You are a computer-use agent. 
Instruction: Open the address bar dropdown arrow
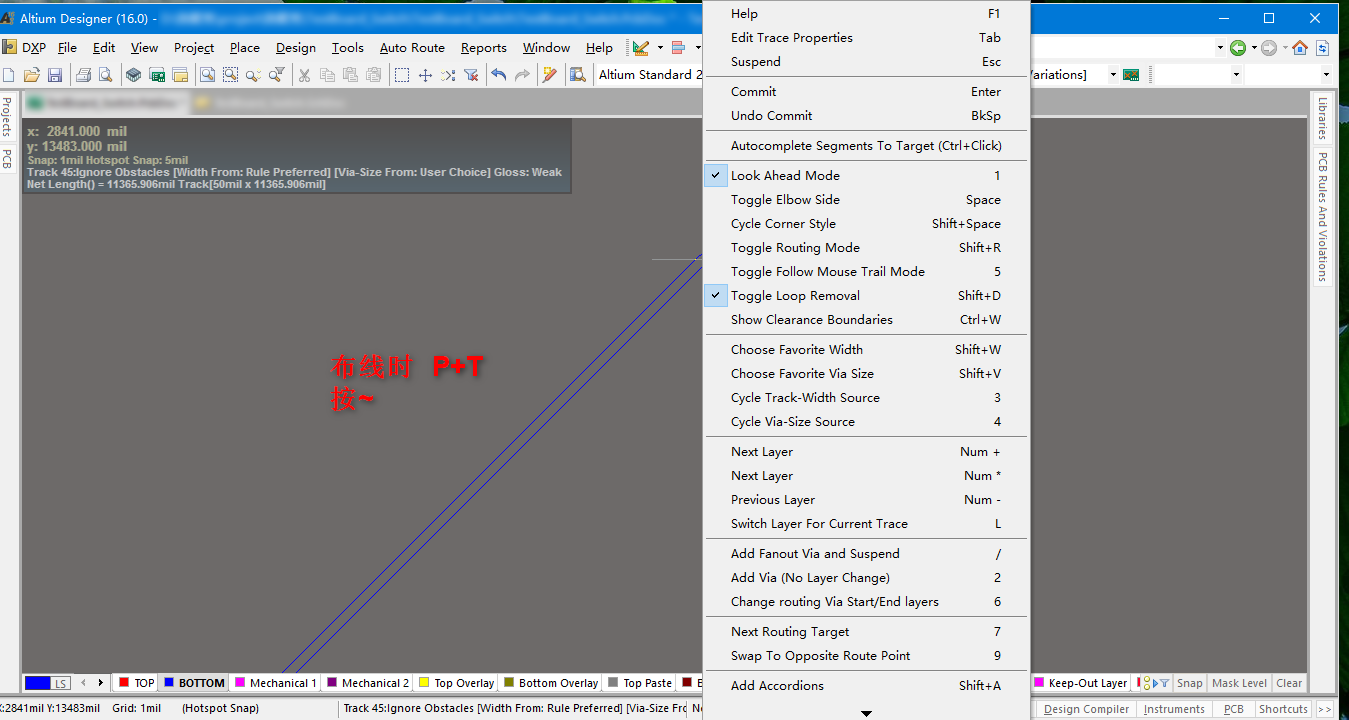point(1220,48)
